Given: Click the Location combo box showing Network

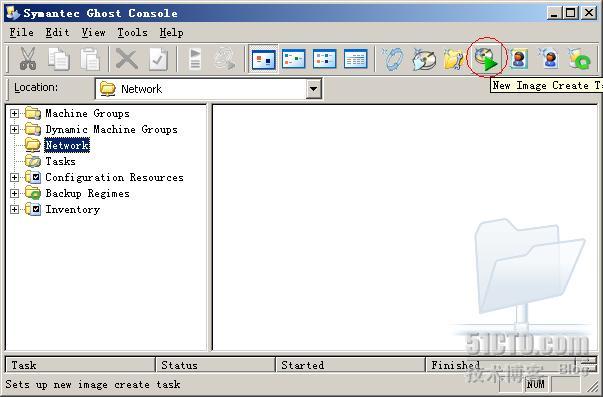Looking at the screenshot, I should (208, 89).
